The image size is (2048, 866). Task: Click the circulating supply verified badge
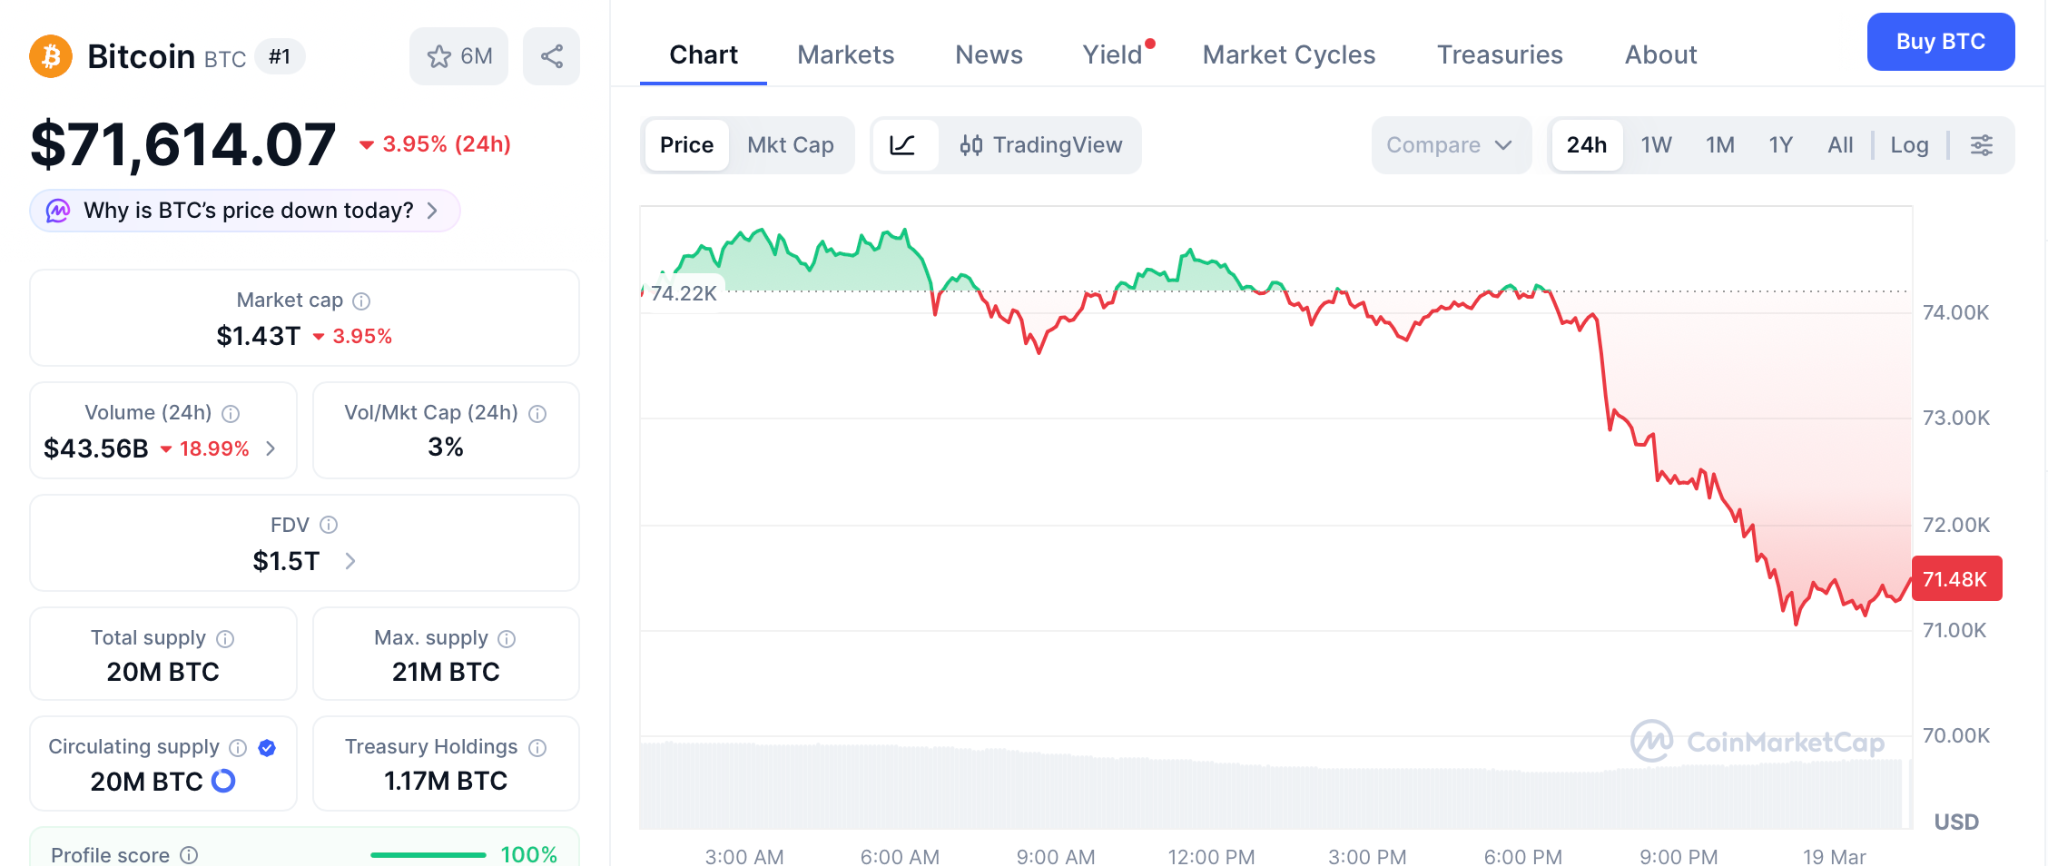267,748
